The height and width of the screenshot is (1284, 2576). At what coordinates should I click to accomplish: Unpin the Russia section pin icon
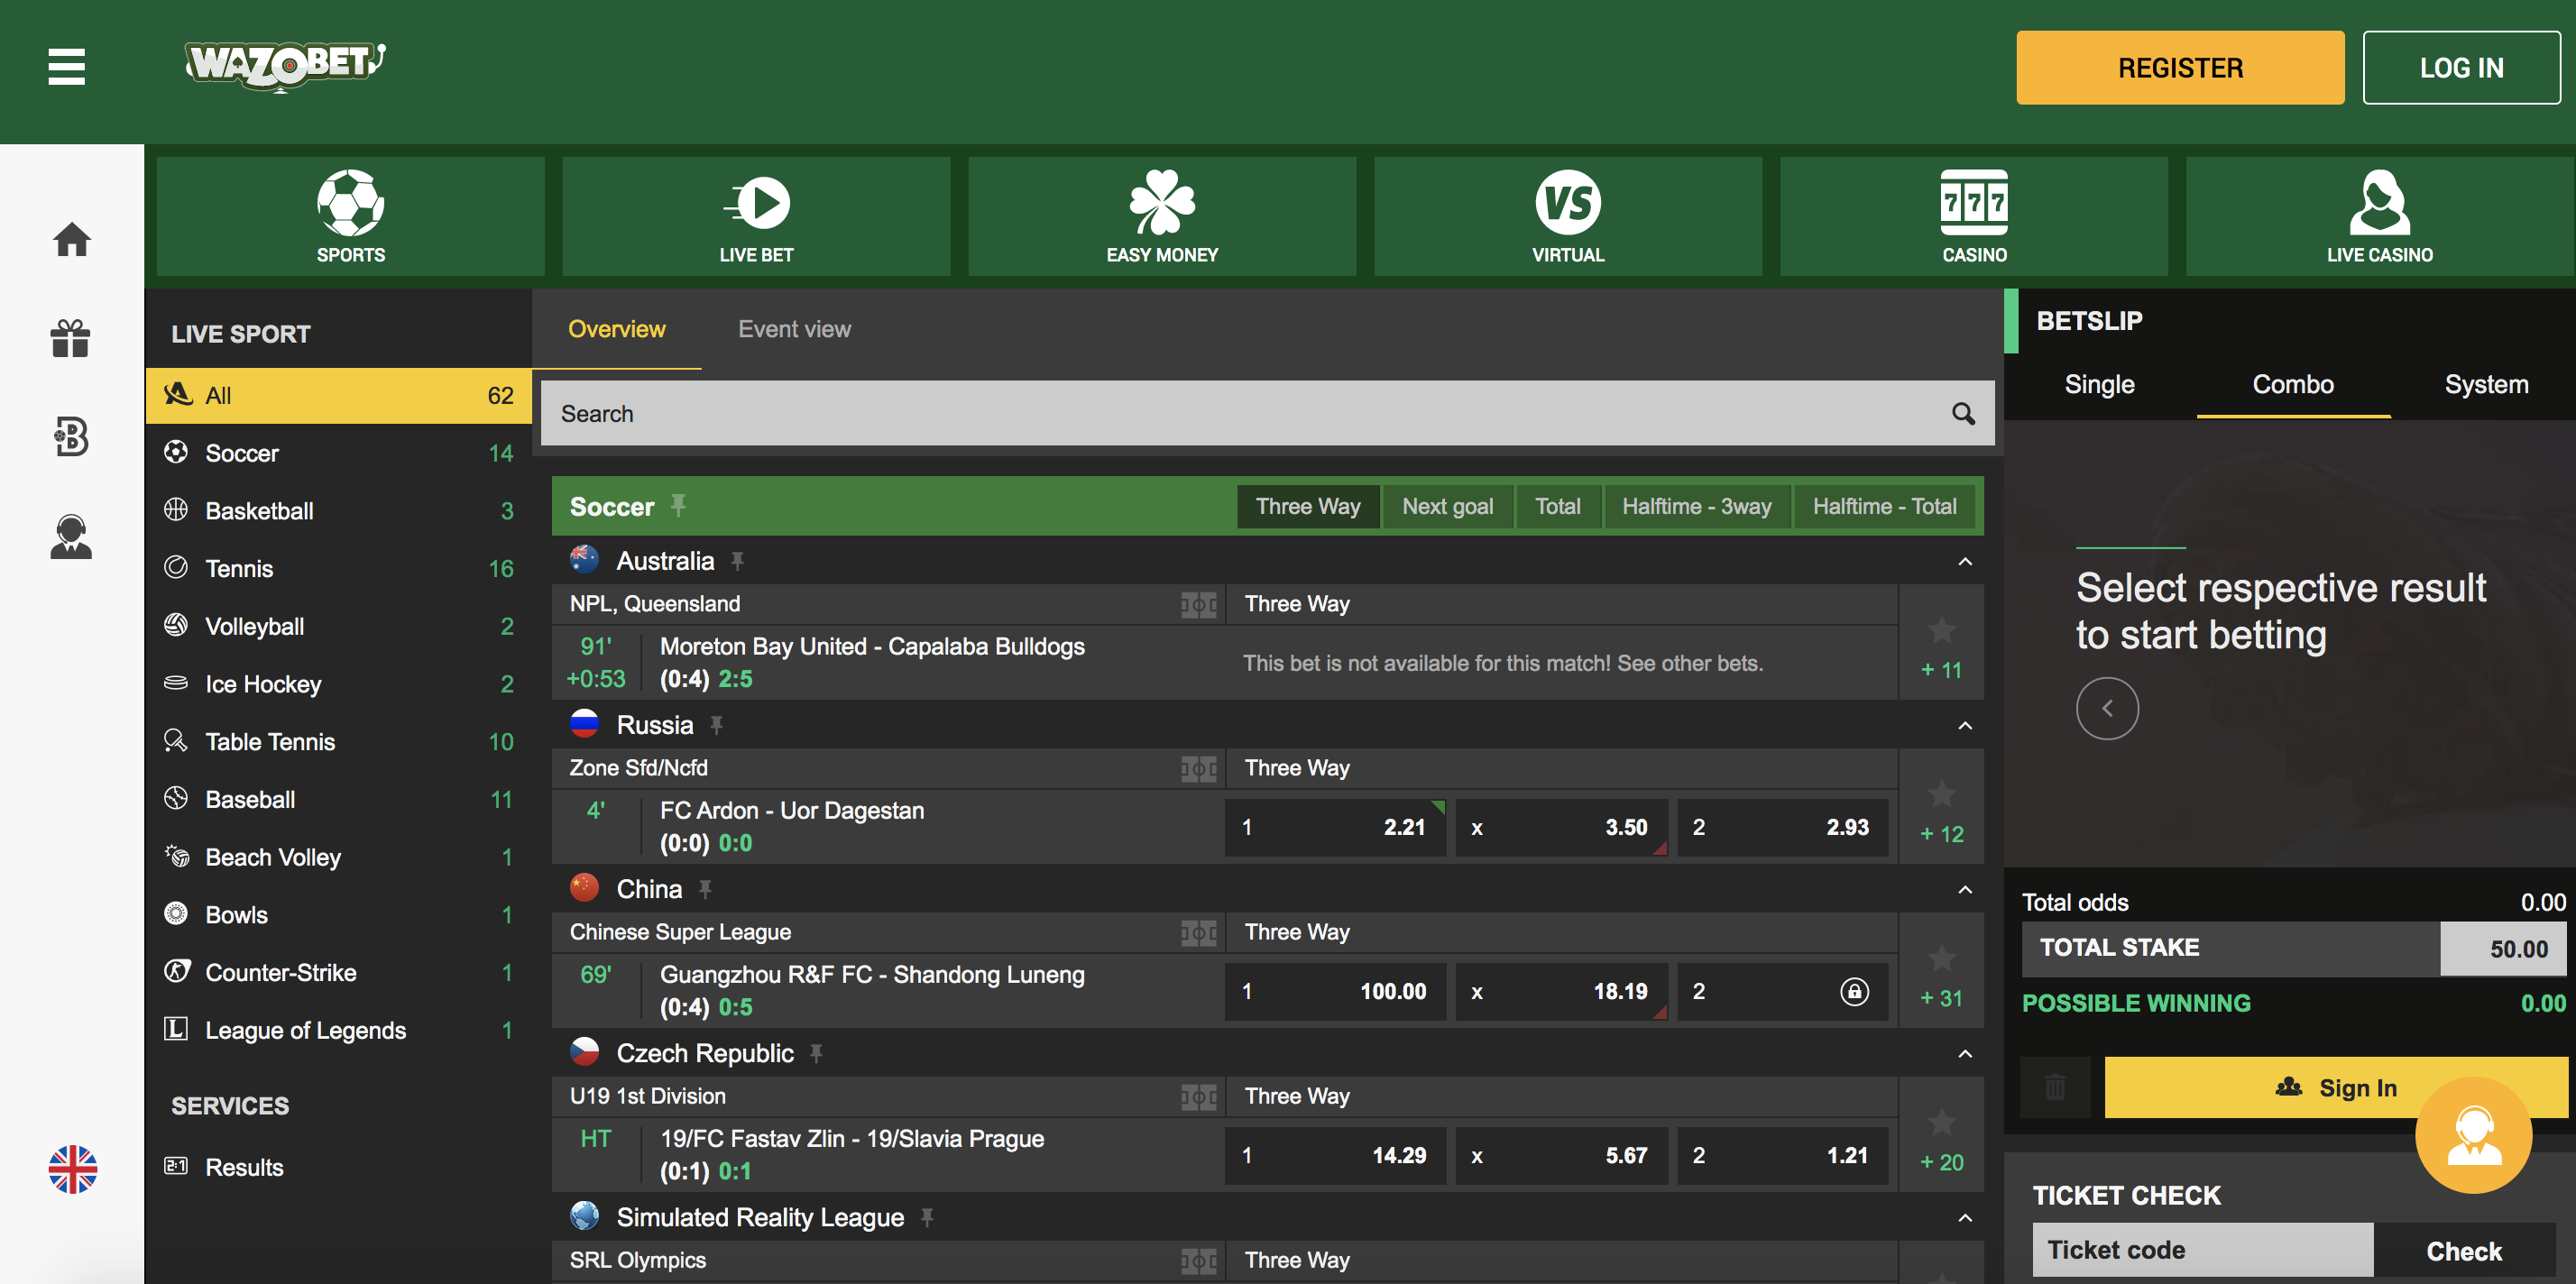pyautogui.click(x=716, y=724)
